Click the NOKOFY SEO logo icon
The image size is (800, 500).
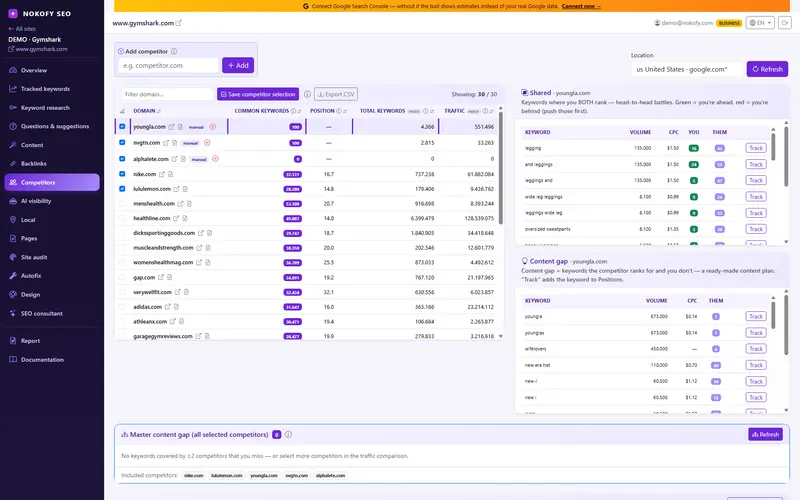coord(13,14)
